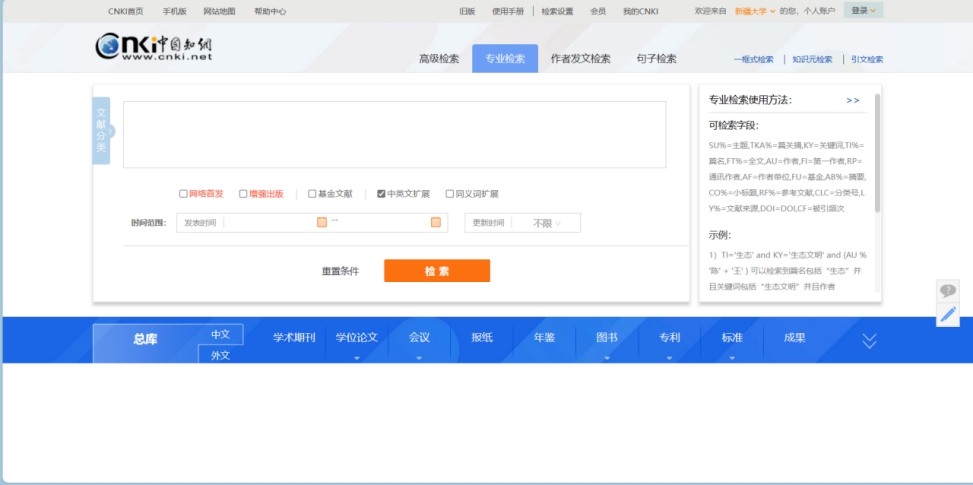Viewport: 973px width, 485px height.
Task: Open the 更新时间 不限 dropdown
Action: click(546, 223)
